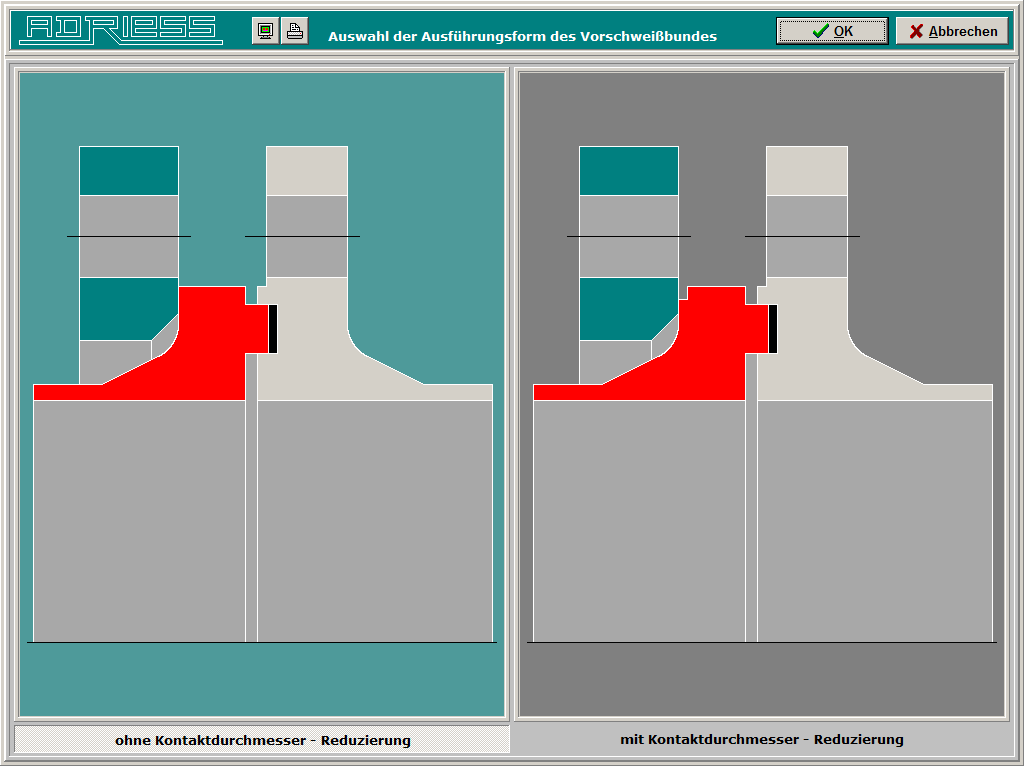Select 'mit Kontaktdurchmesser - Reduzierung' label
Screen dimensions: 1024x766
(761, 739)
